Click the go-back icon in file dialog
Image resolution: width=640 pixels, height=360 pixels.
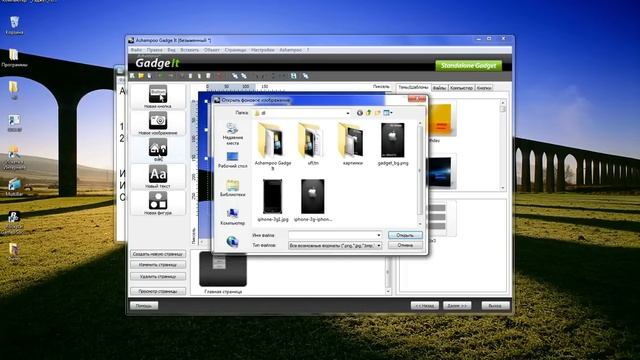click(360, 113)
